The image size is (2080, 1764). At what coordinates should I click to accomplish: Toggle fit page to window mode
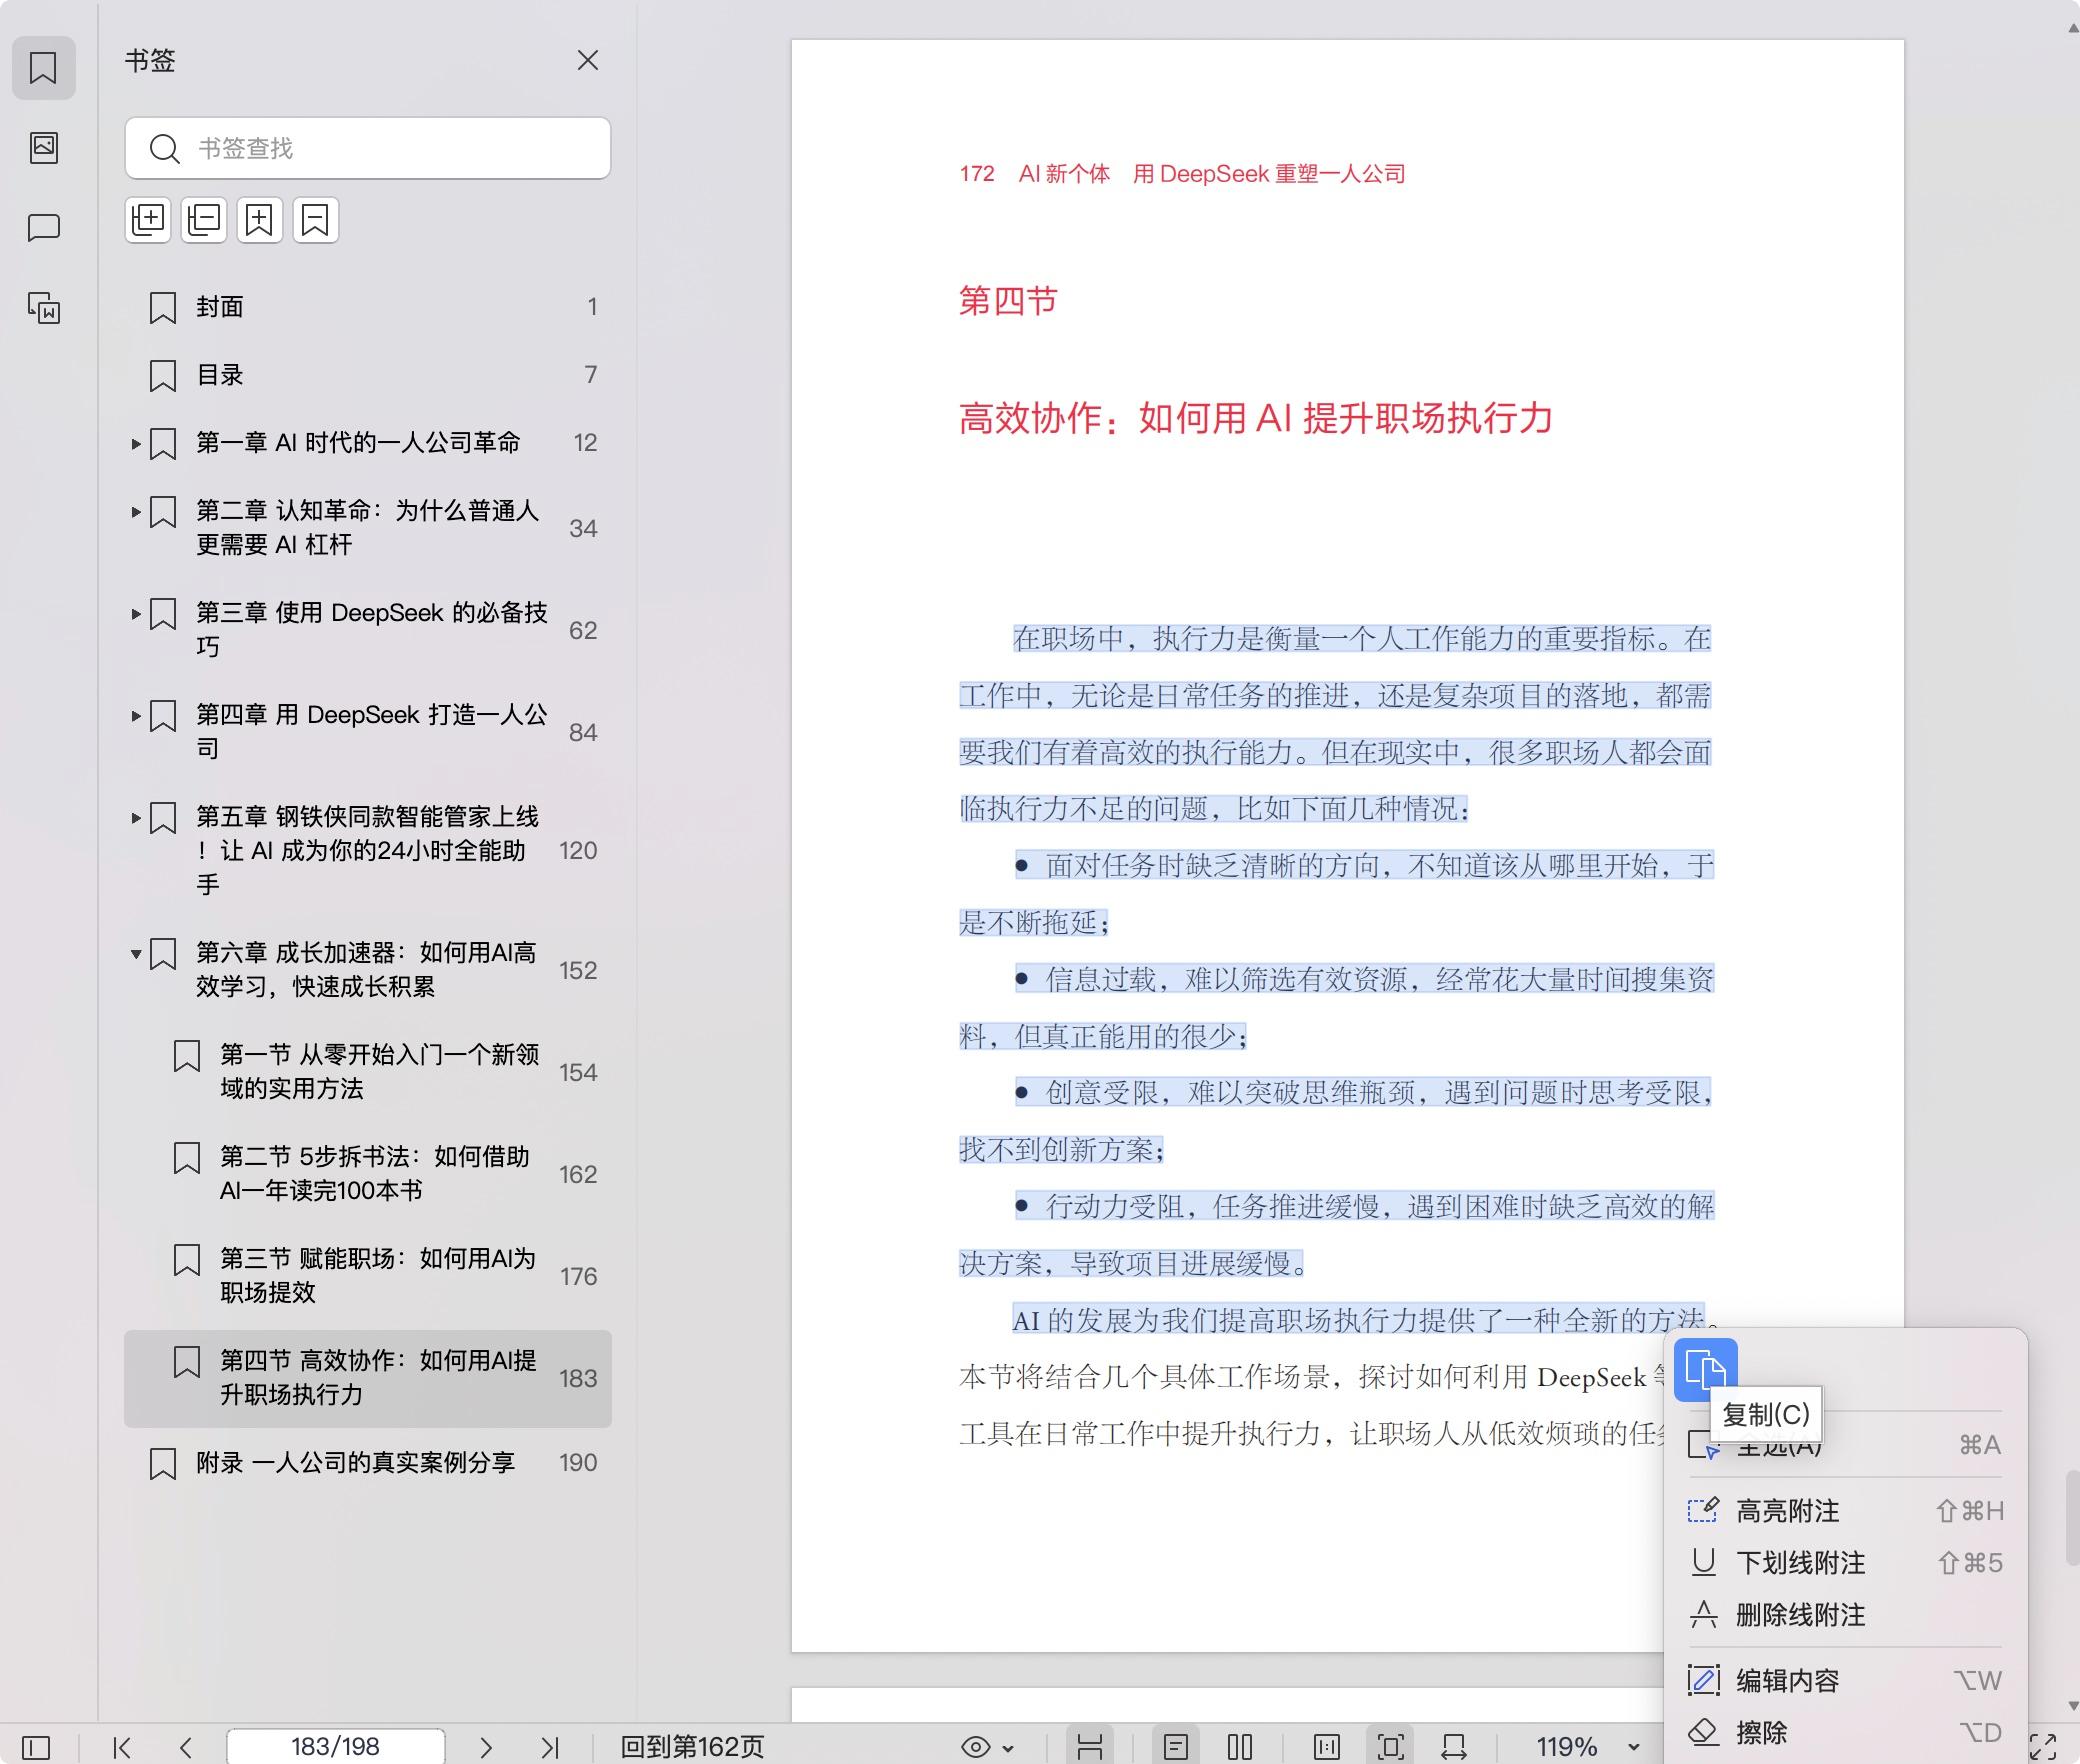tap(1390, 1748)
